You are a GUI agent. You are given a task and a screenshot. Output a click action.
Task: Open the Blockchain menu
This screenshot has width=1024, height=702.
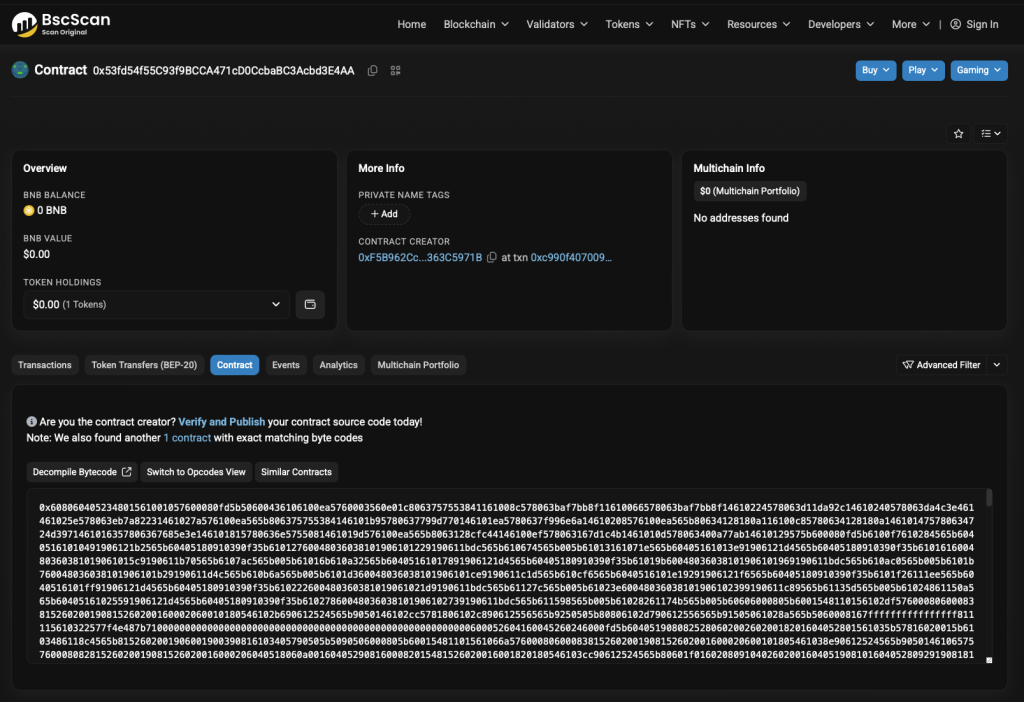coord(476,24)
